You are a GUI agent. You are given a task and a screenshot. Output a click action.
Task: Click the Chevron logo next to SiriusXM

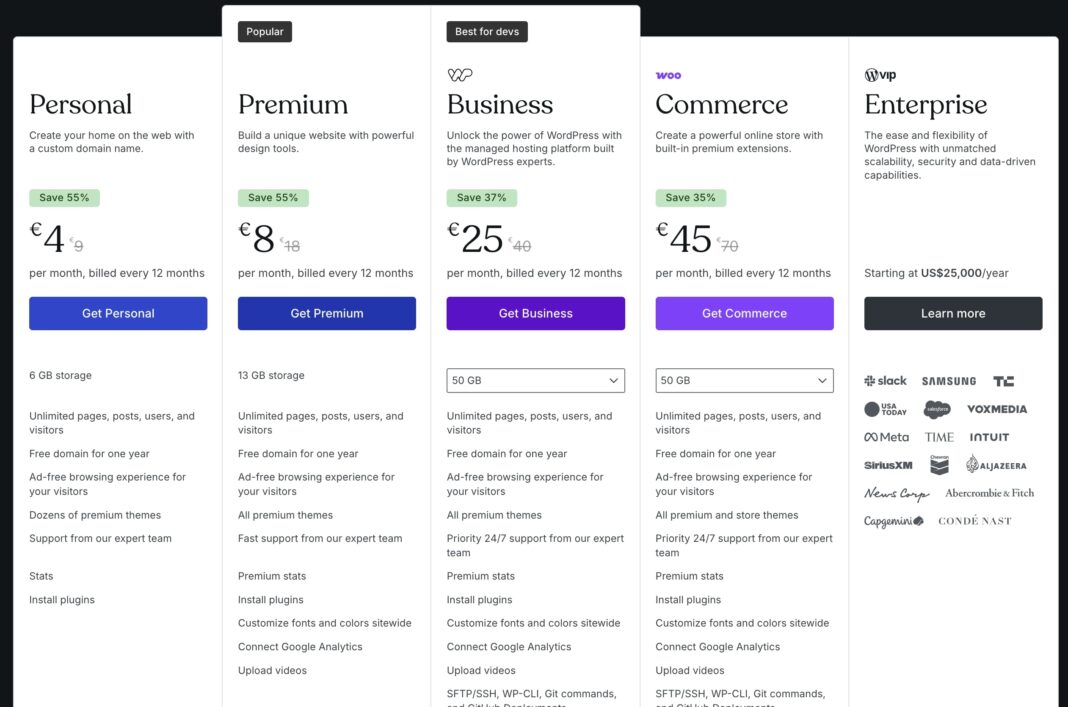tap(937, 464)
